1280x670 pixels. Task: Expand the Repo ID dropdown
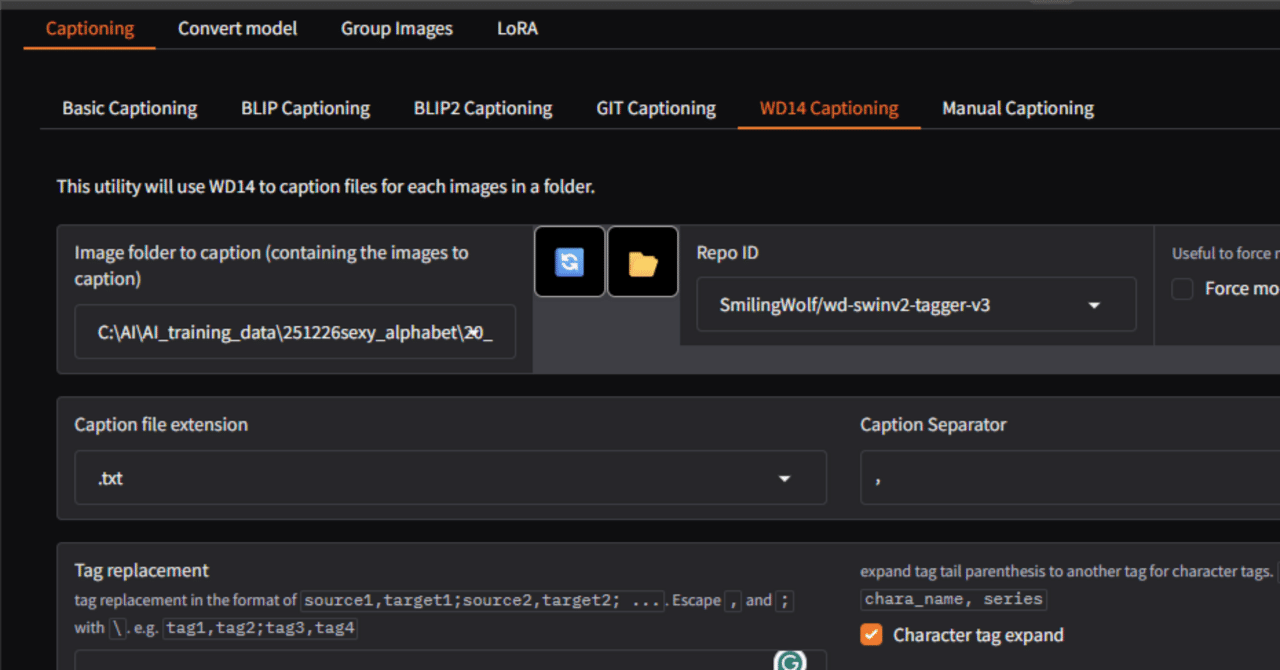[x=1094, y=305]
